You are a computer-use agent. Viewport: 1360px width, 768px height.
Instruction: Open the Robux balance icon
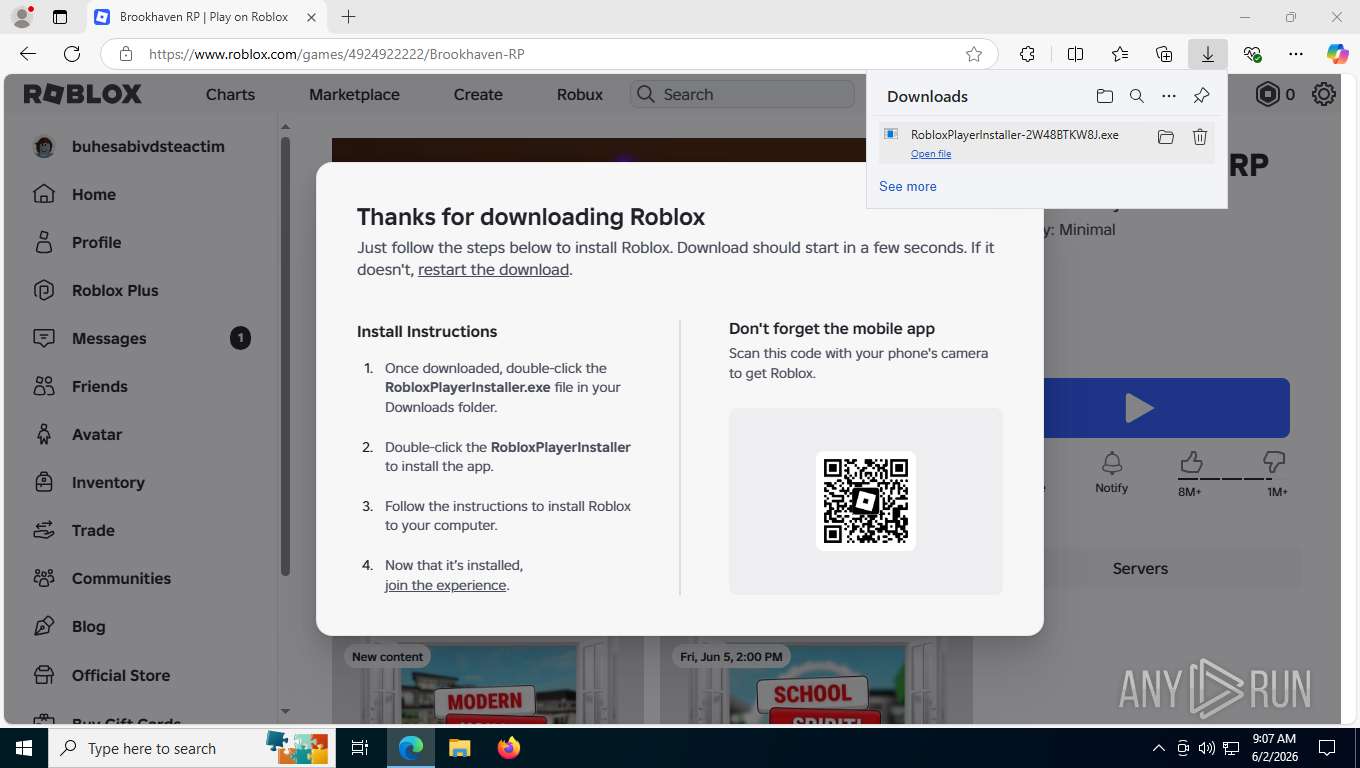coord(1267,94)
